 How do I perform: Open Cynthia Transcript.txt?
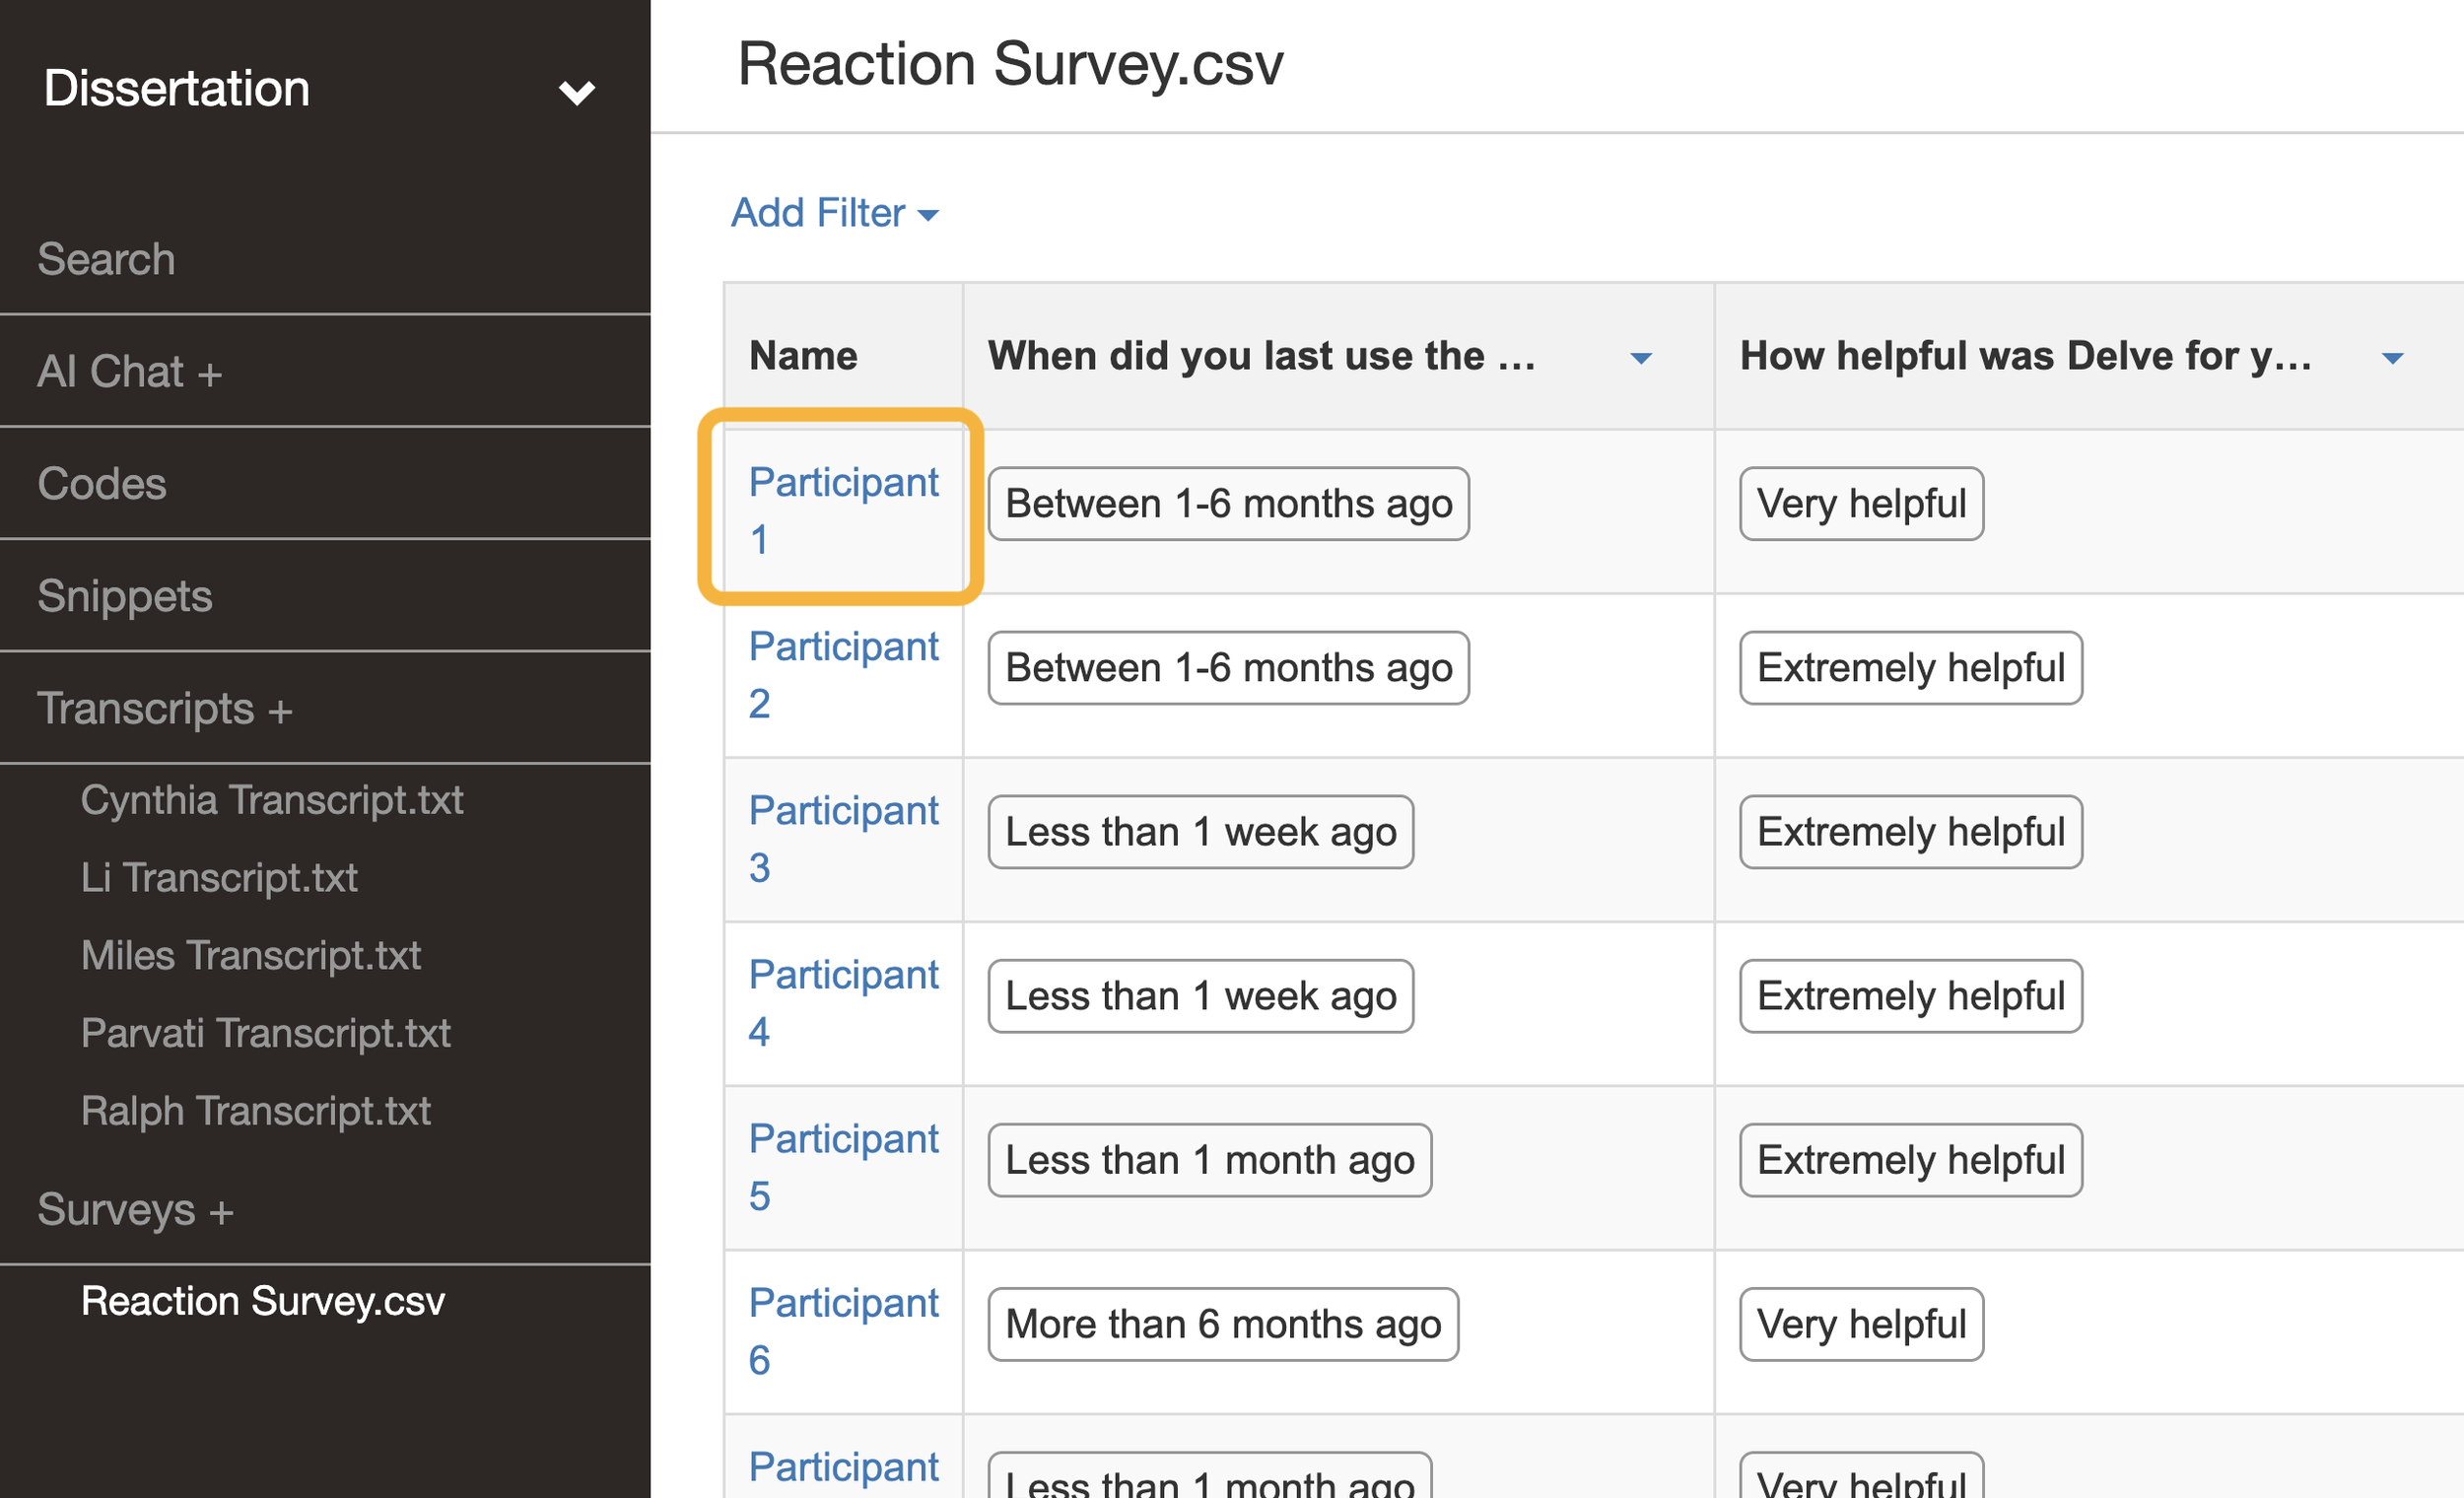[x=272, y=800]
